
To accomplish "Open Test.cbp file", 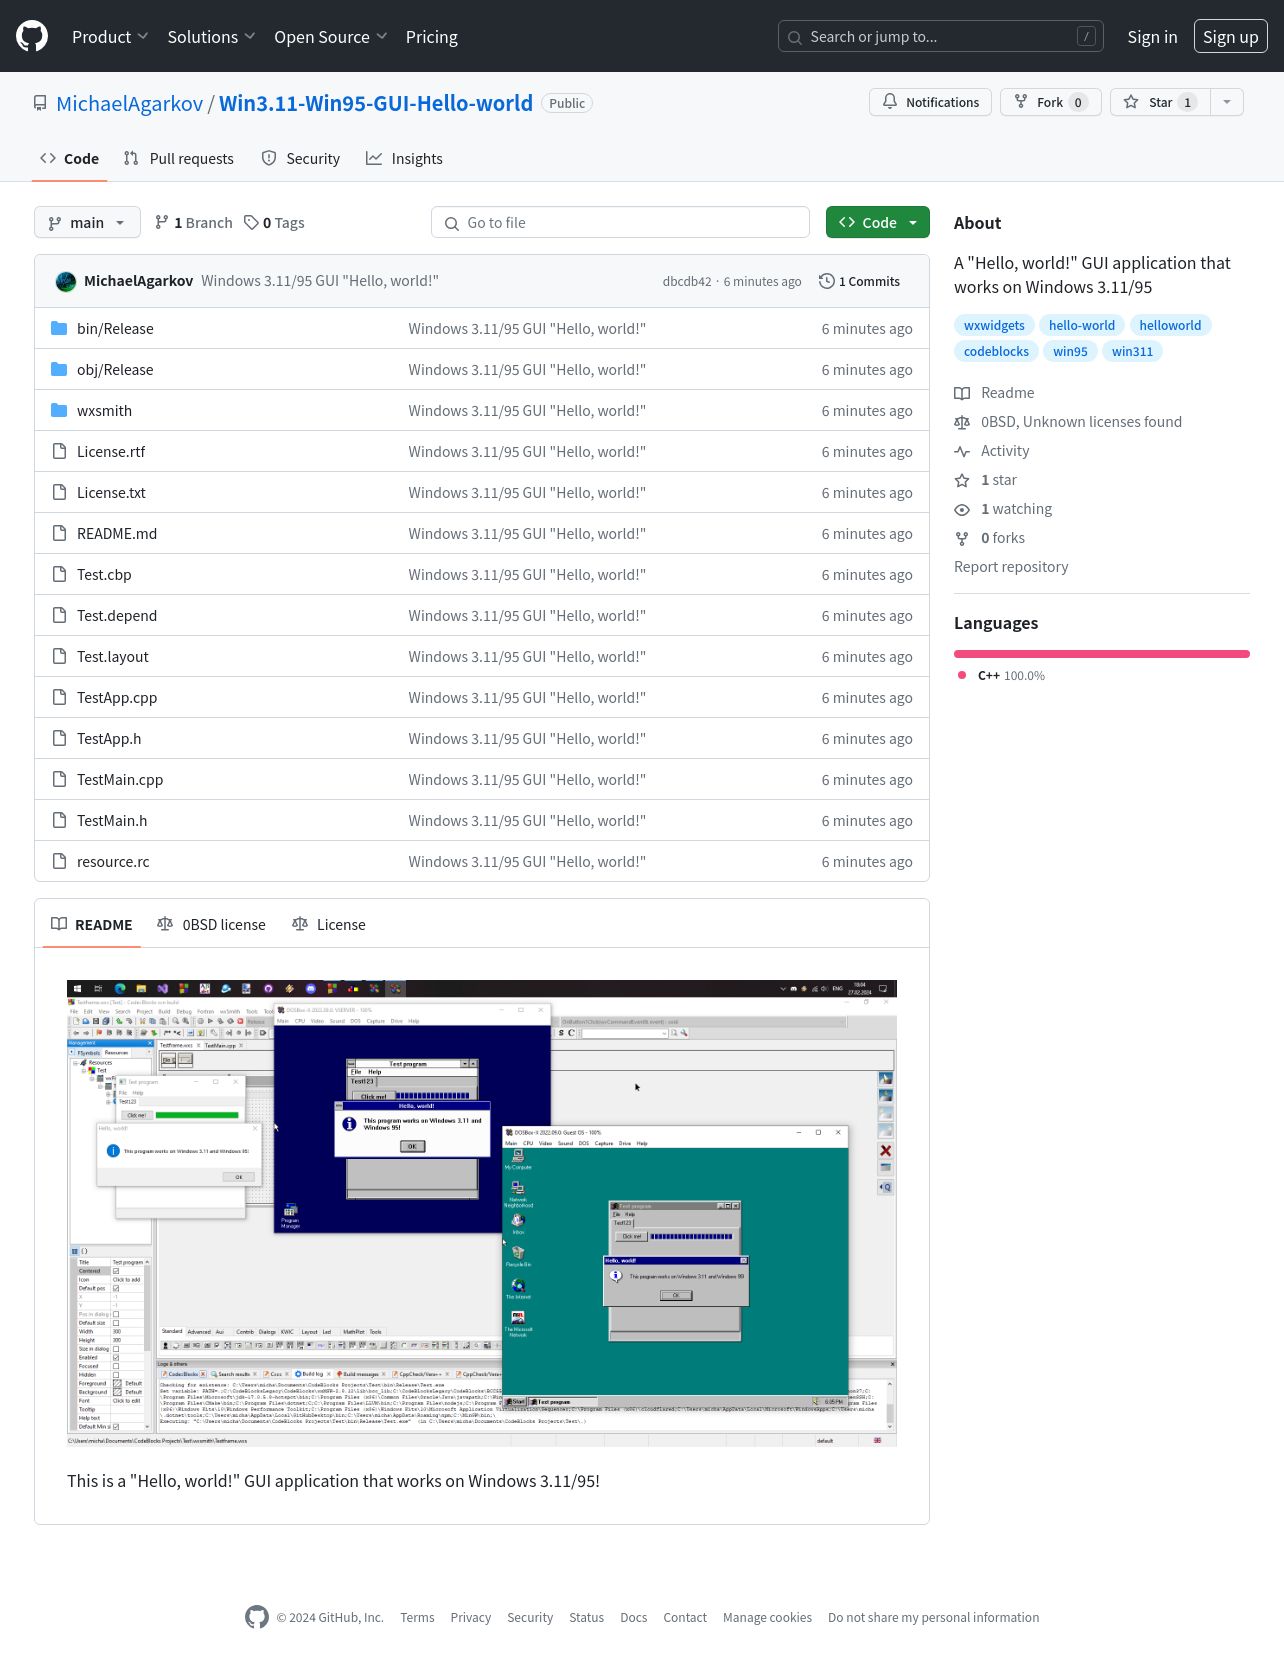I will tap(104, 574).
